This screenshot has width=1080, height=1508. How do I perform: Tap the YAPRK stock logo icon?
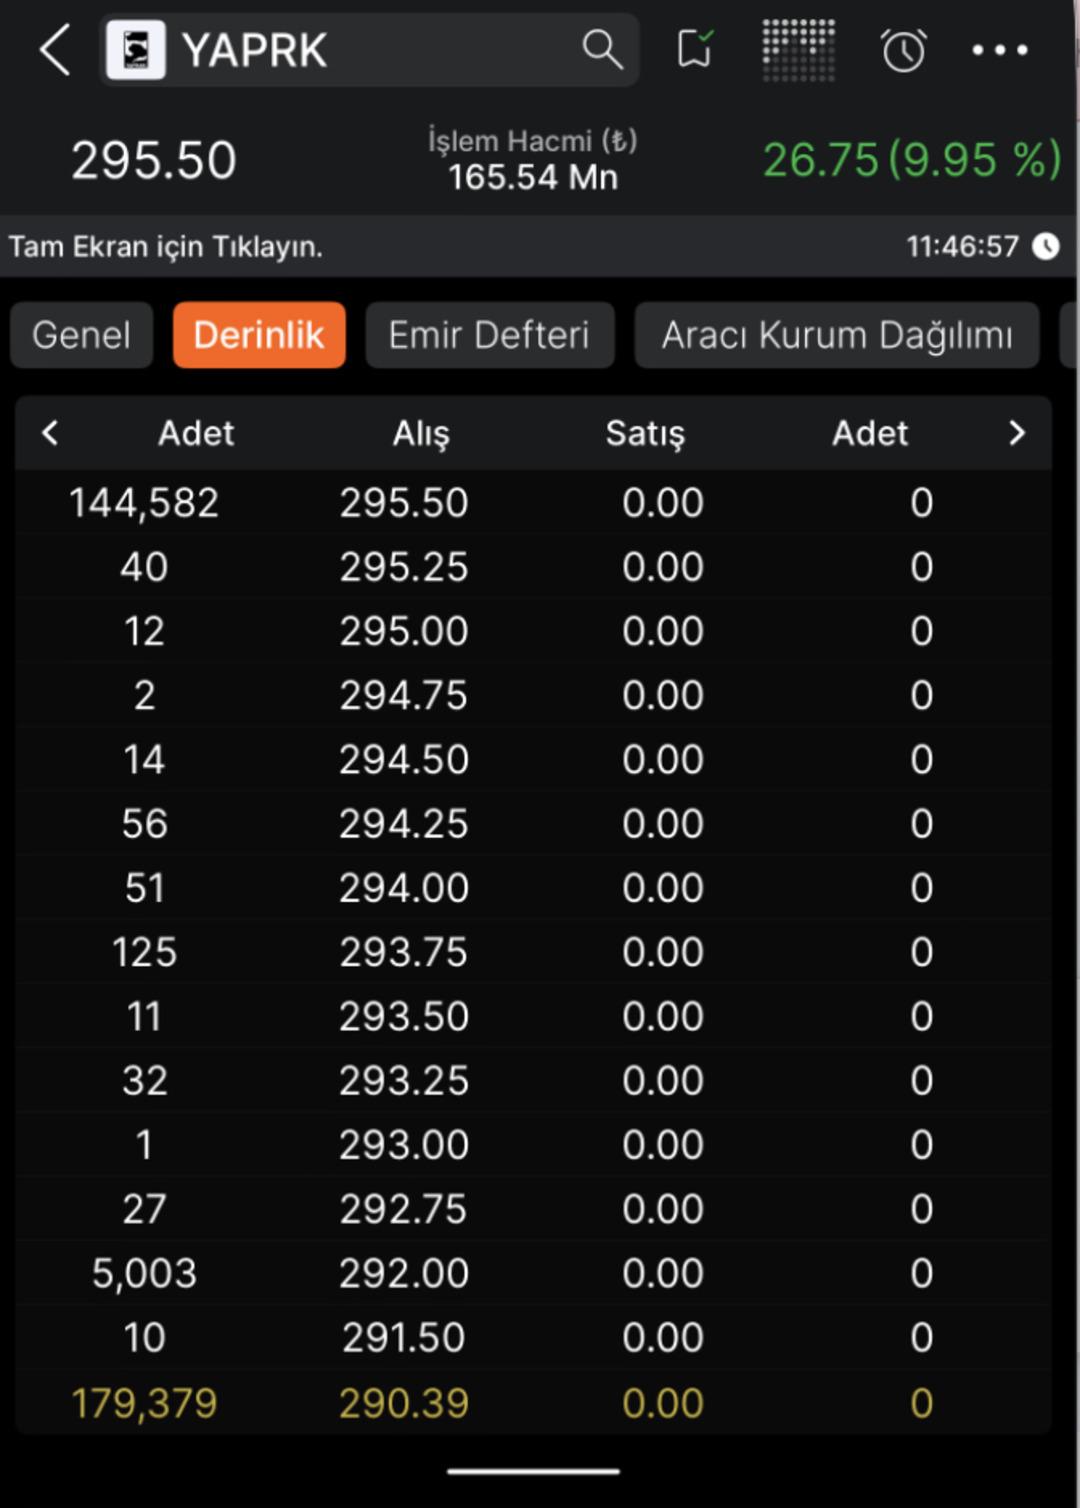136,50
